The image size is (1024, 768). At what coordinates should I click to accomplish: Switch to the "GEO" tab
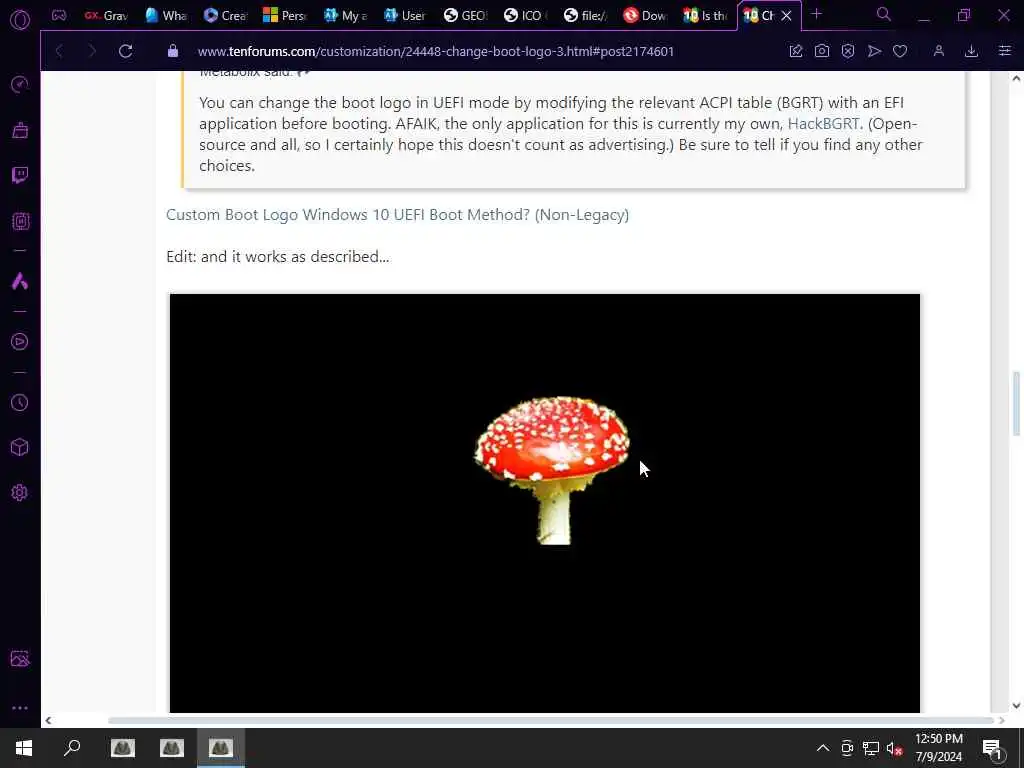(465, 16)
